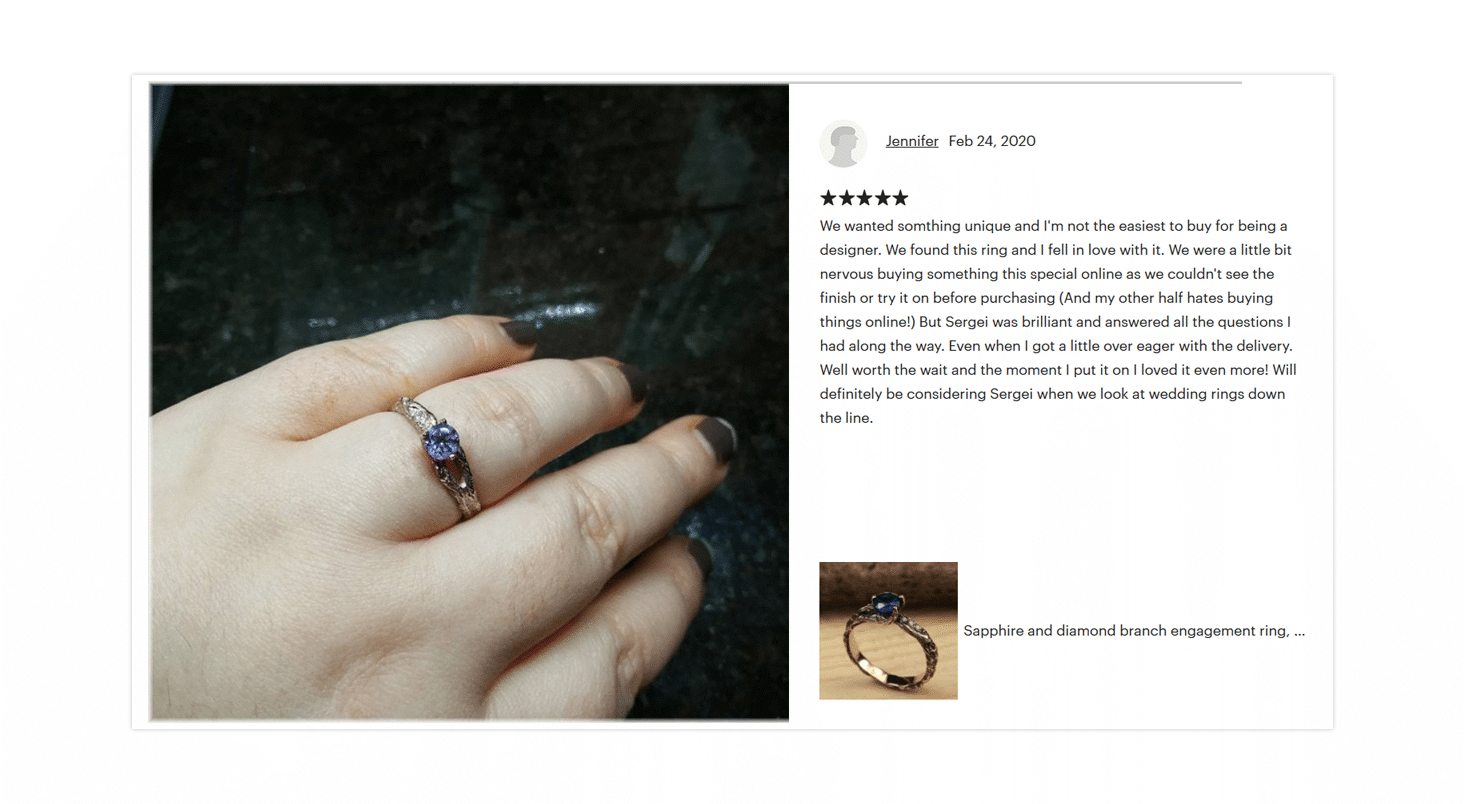Click the fourth star of the rating

click(882, 198)
